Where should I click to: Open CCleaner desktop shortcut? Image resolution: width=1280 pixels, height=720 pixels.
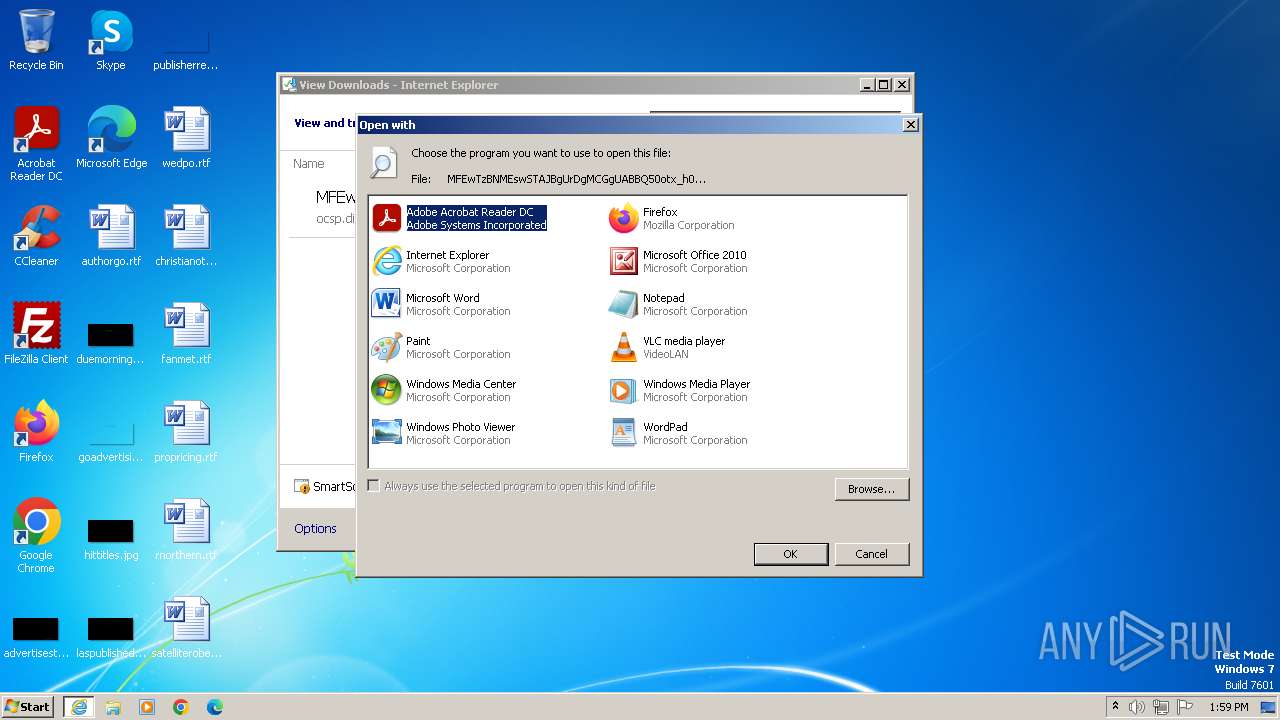coord(36,236)
